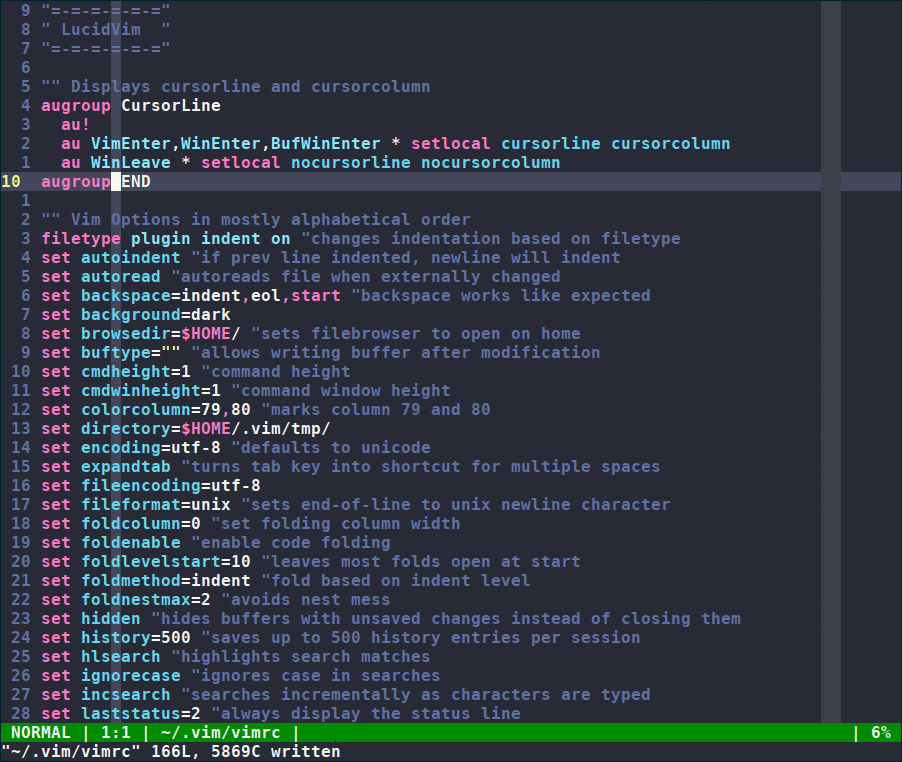
Task: Click the 'set hlsearch' option
Action: coord(101,656)
